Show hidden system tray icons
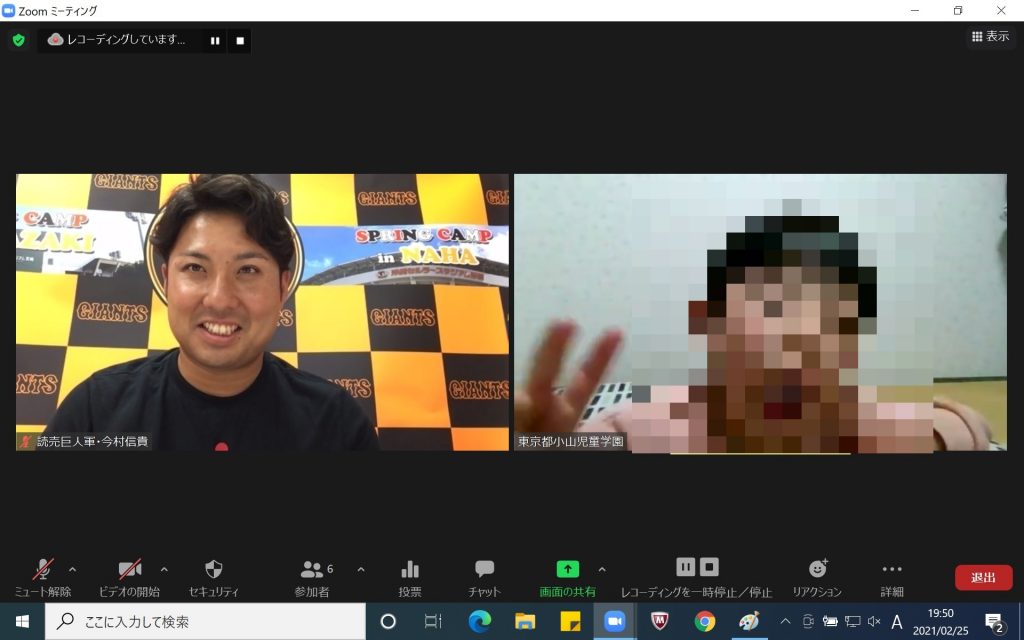The image size is (1024, 640). point(786,622)
